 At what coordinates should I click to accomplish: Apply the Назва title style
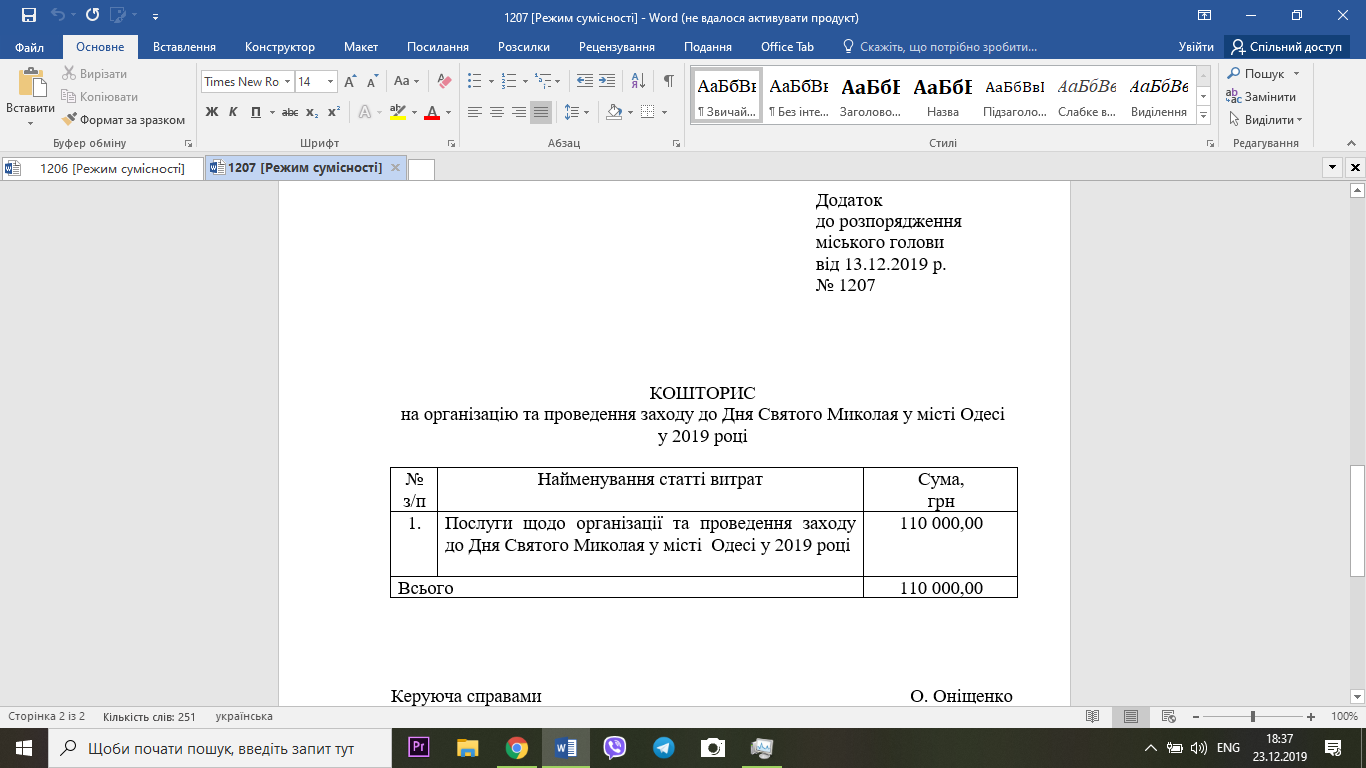point(942,96)
